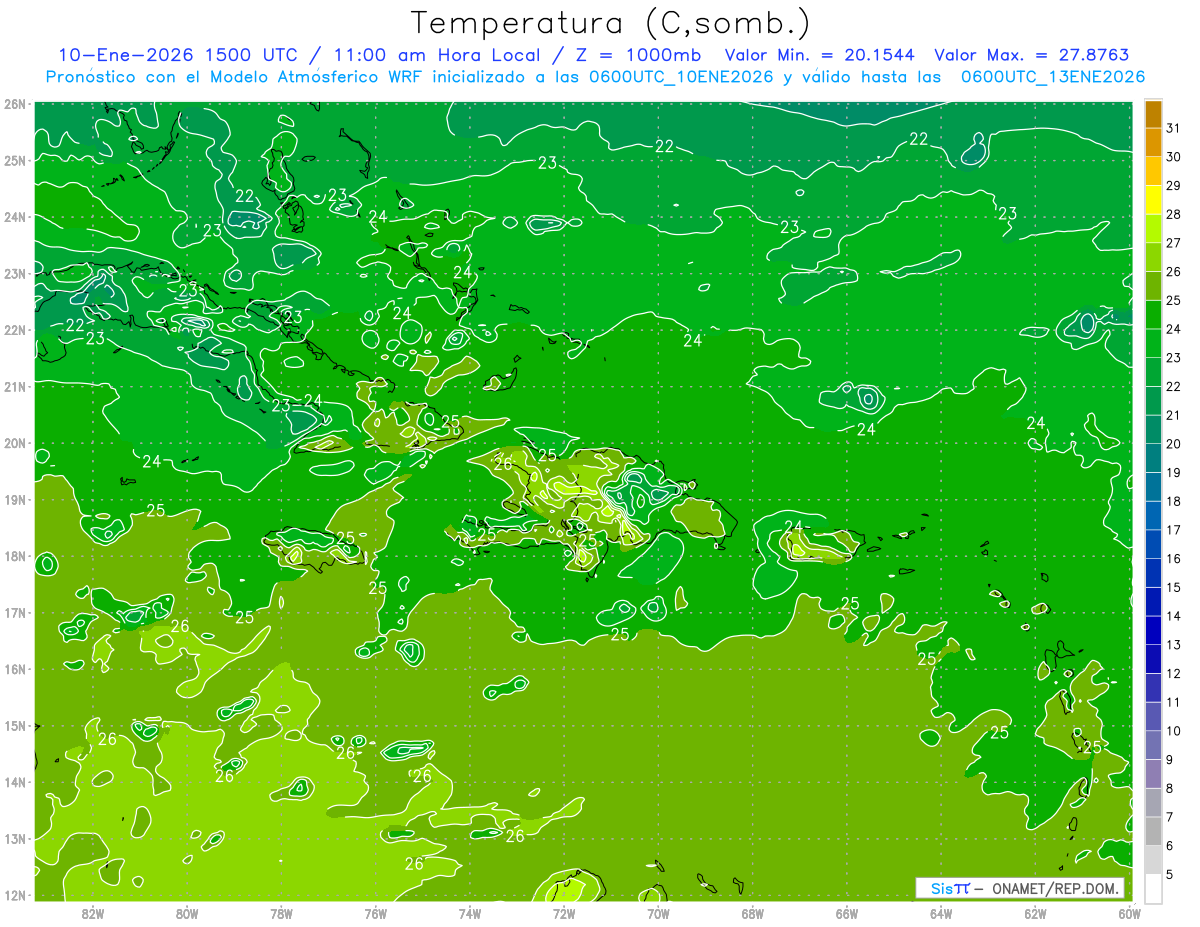Click the 26N latitude axis label
Image resolution: width=1200 pixels, height=927 pixels.
coord(15,104)
